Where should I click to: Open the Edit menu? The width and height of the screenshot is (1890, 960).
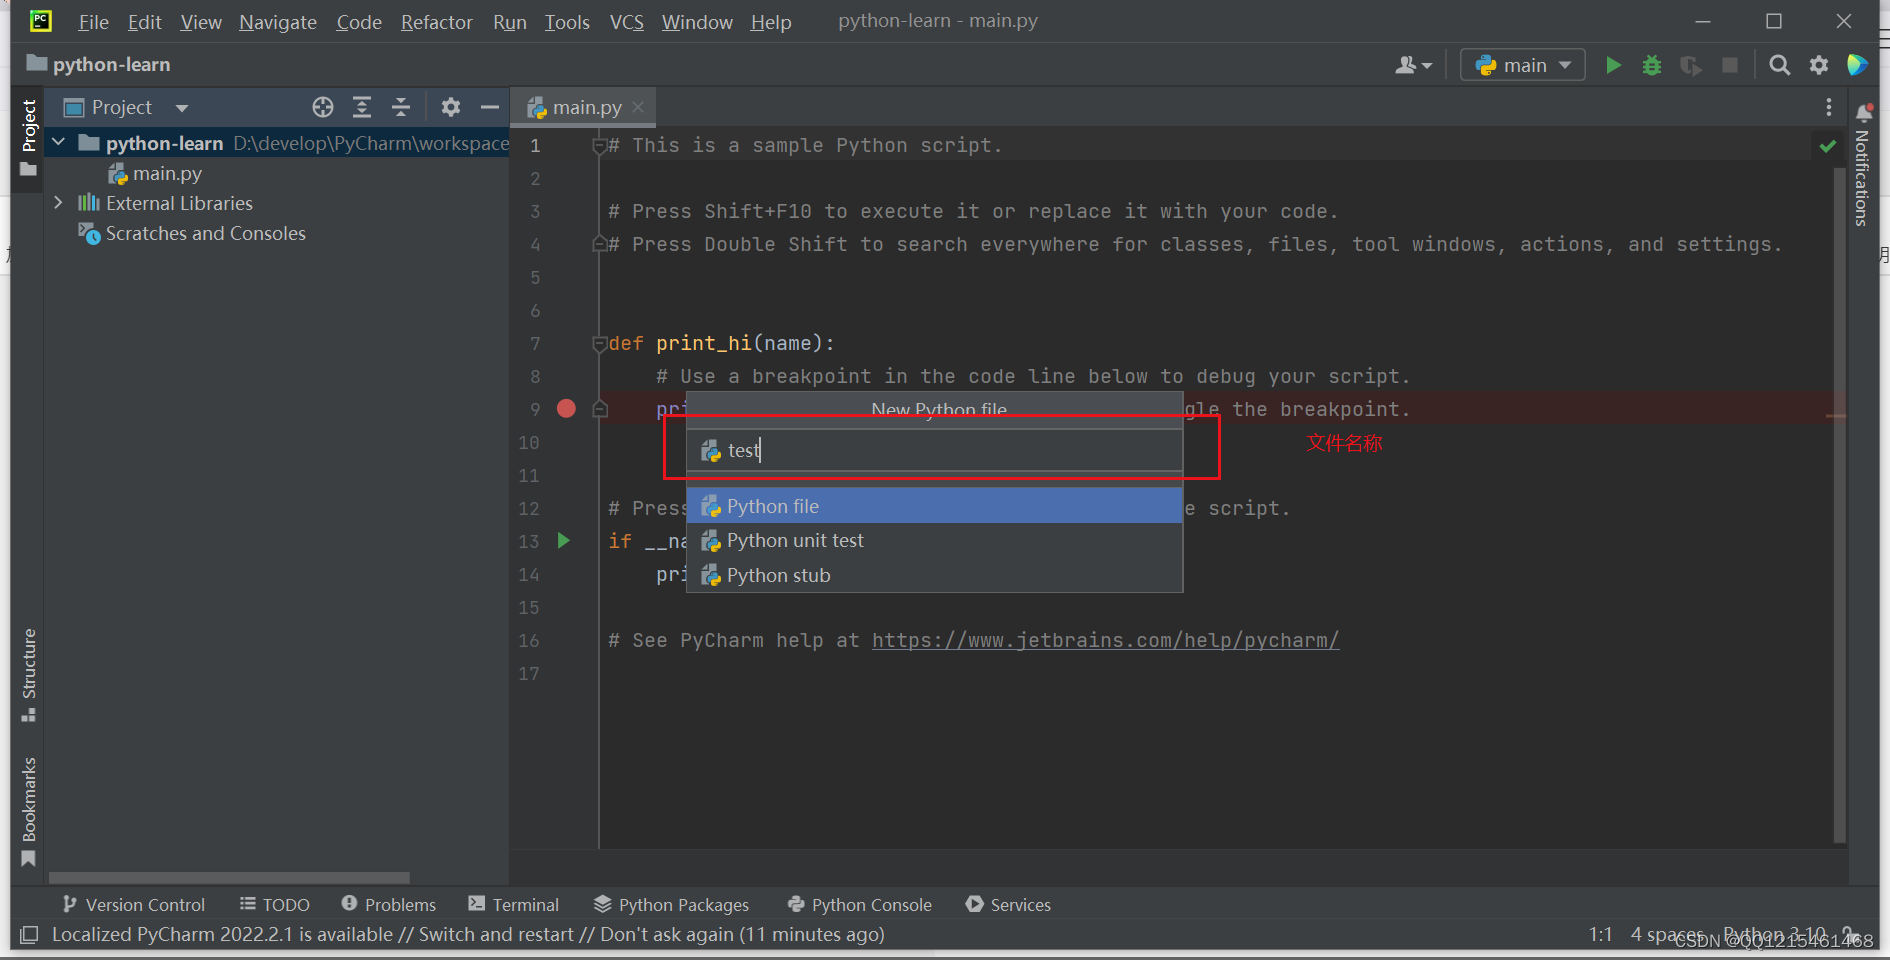coord(145,22)
